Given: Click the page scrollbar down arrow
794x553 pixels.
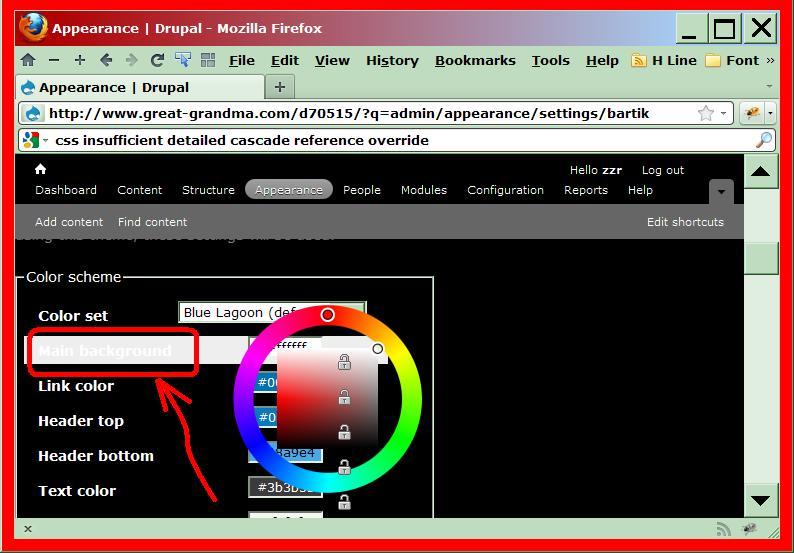Looking at the screenshot, I should coord(761,500).
